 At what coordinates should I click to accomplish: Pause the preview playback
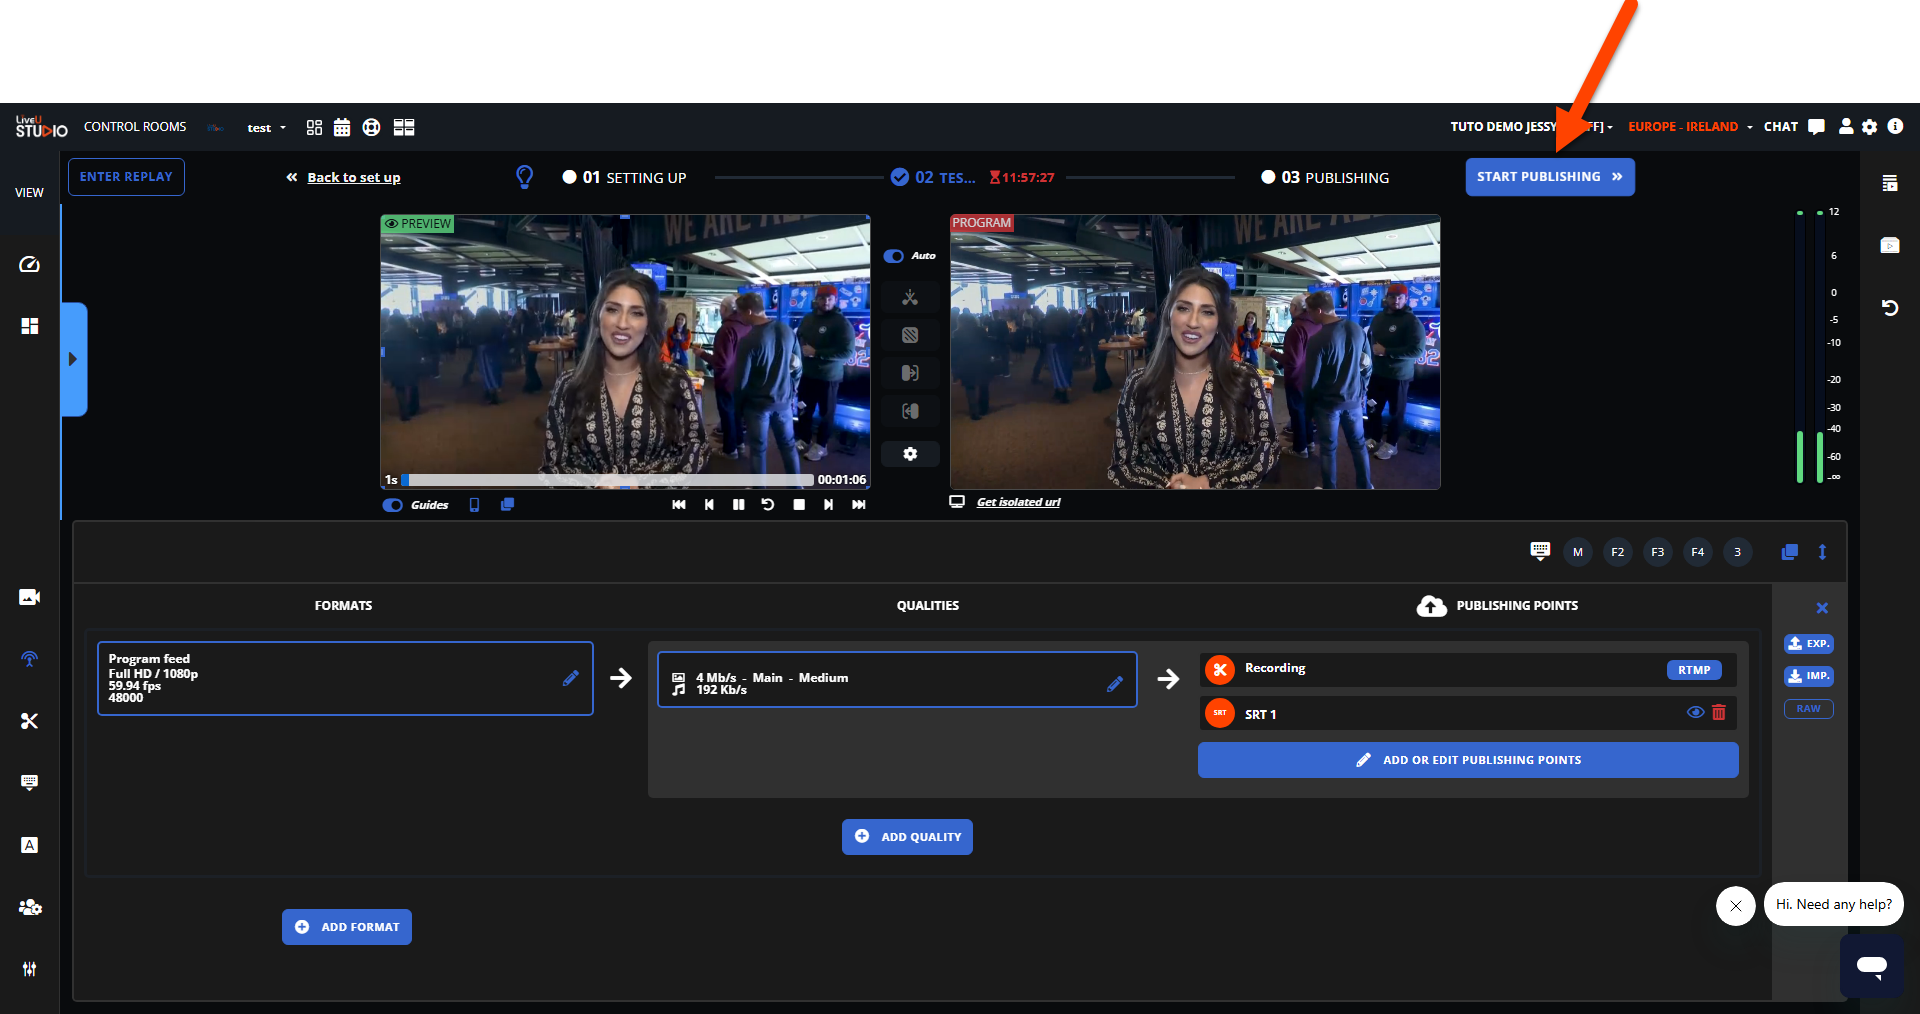pos(738,505)
